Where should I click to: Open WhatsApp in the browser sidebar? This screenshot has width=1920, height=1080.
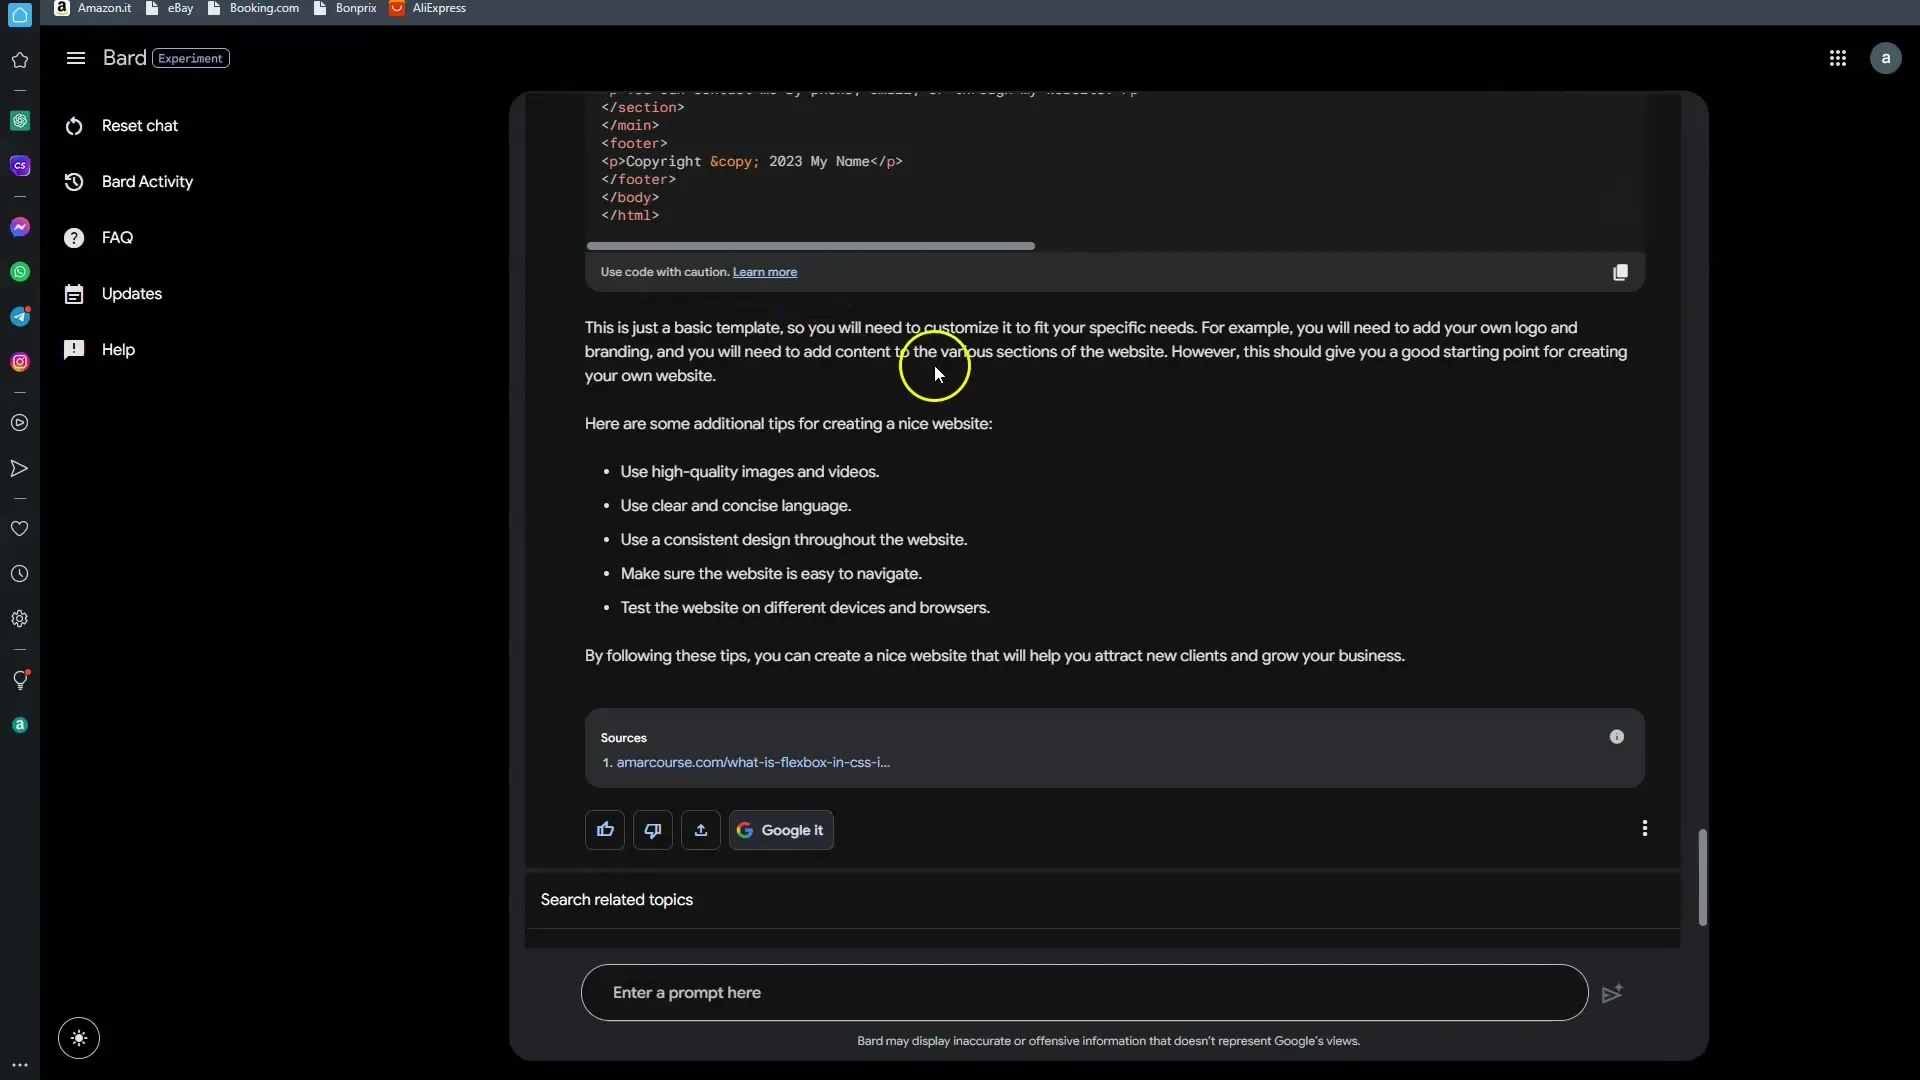[x=20, y=272]
